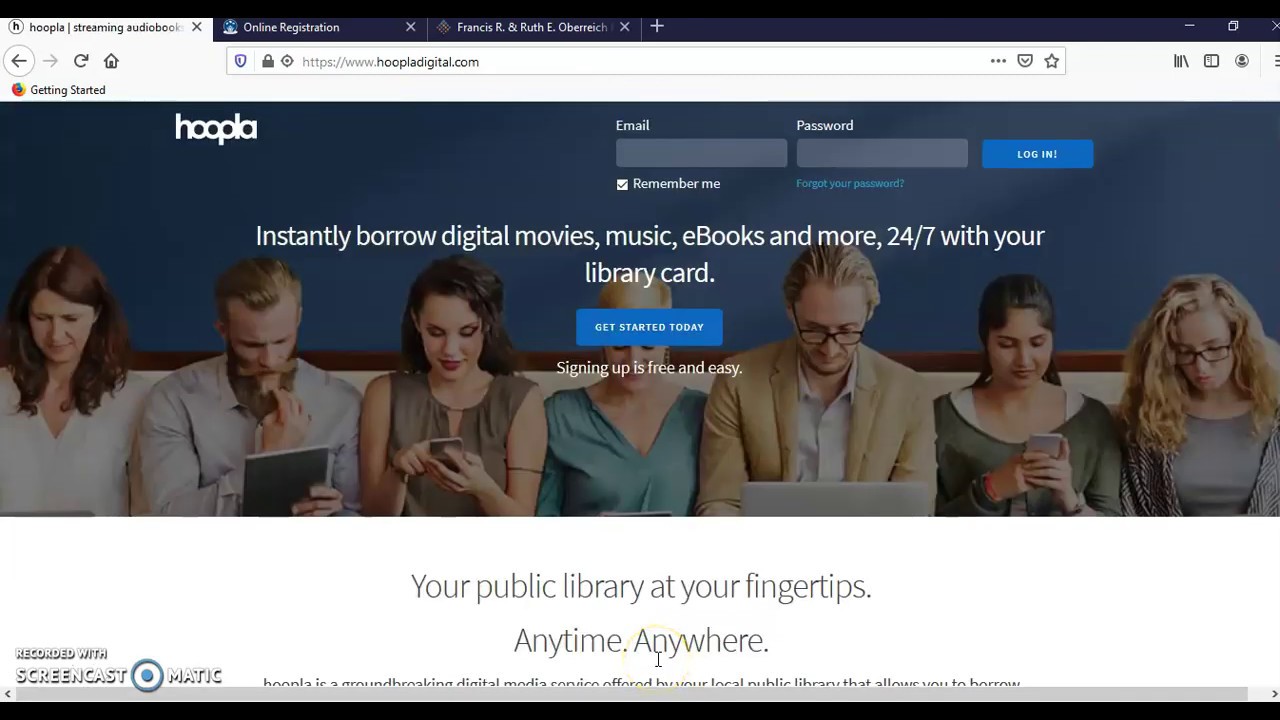The width and height of the screenshot is (1280, 720).
Task: Click into the Password field
Action: tap(882, 153)
